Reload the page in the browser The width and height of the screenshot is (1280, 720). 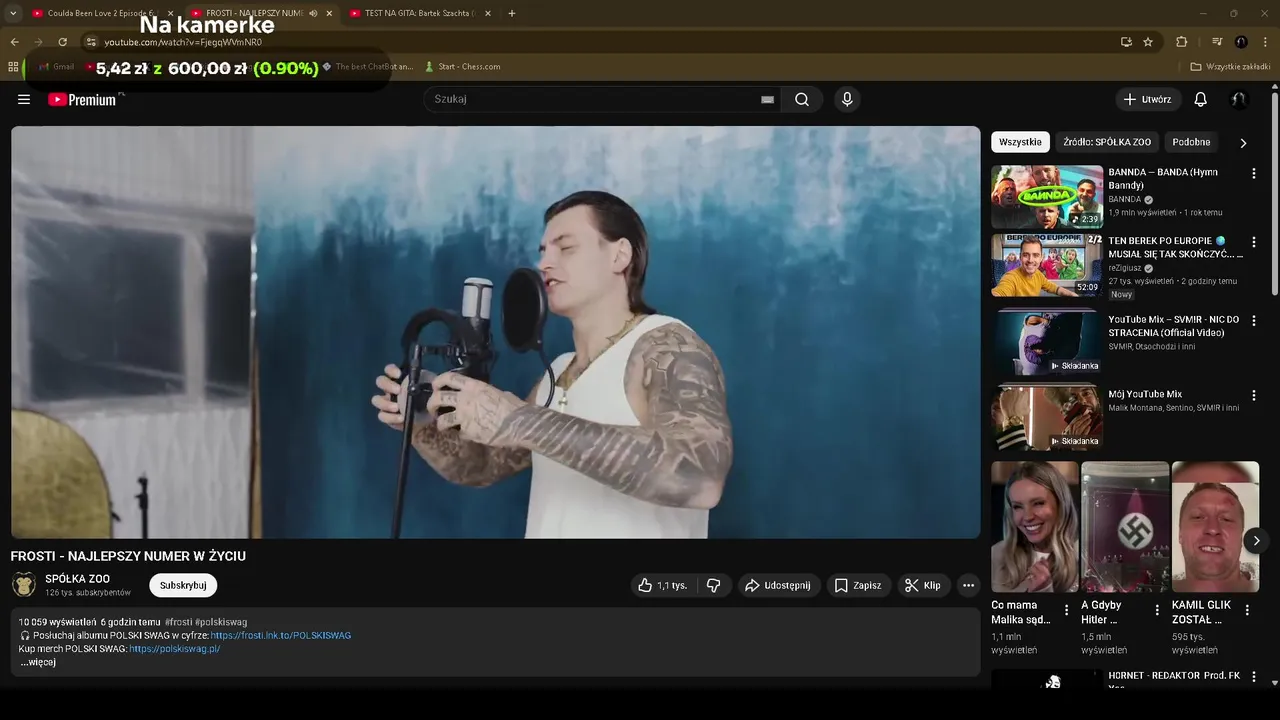click(x=62, y=42)
